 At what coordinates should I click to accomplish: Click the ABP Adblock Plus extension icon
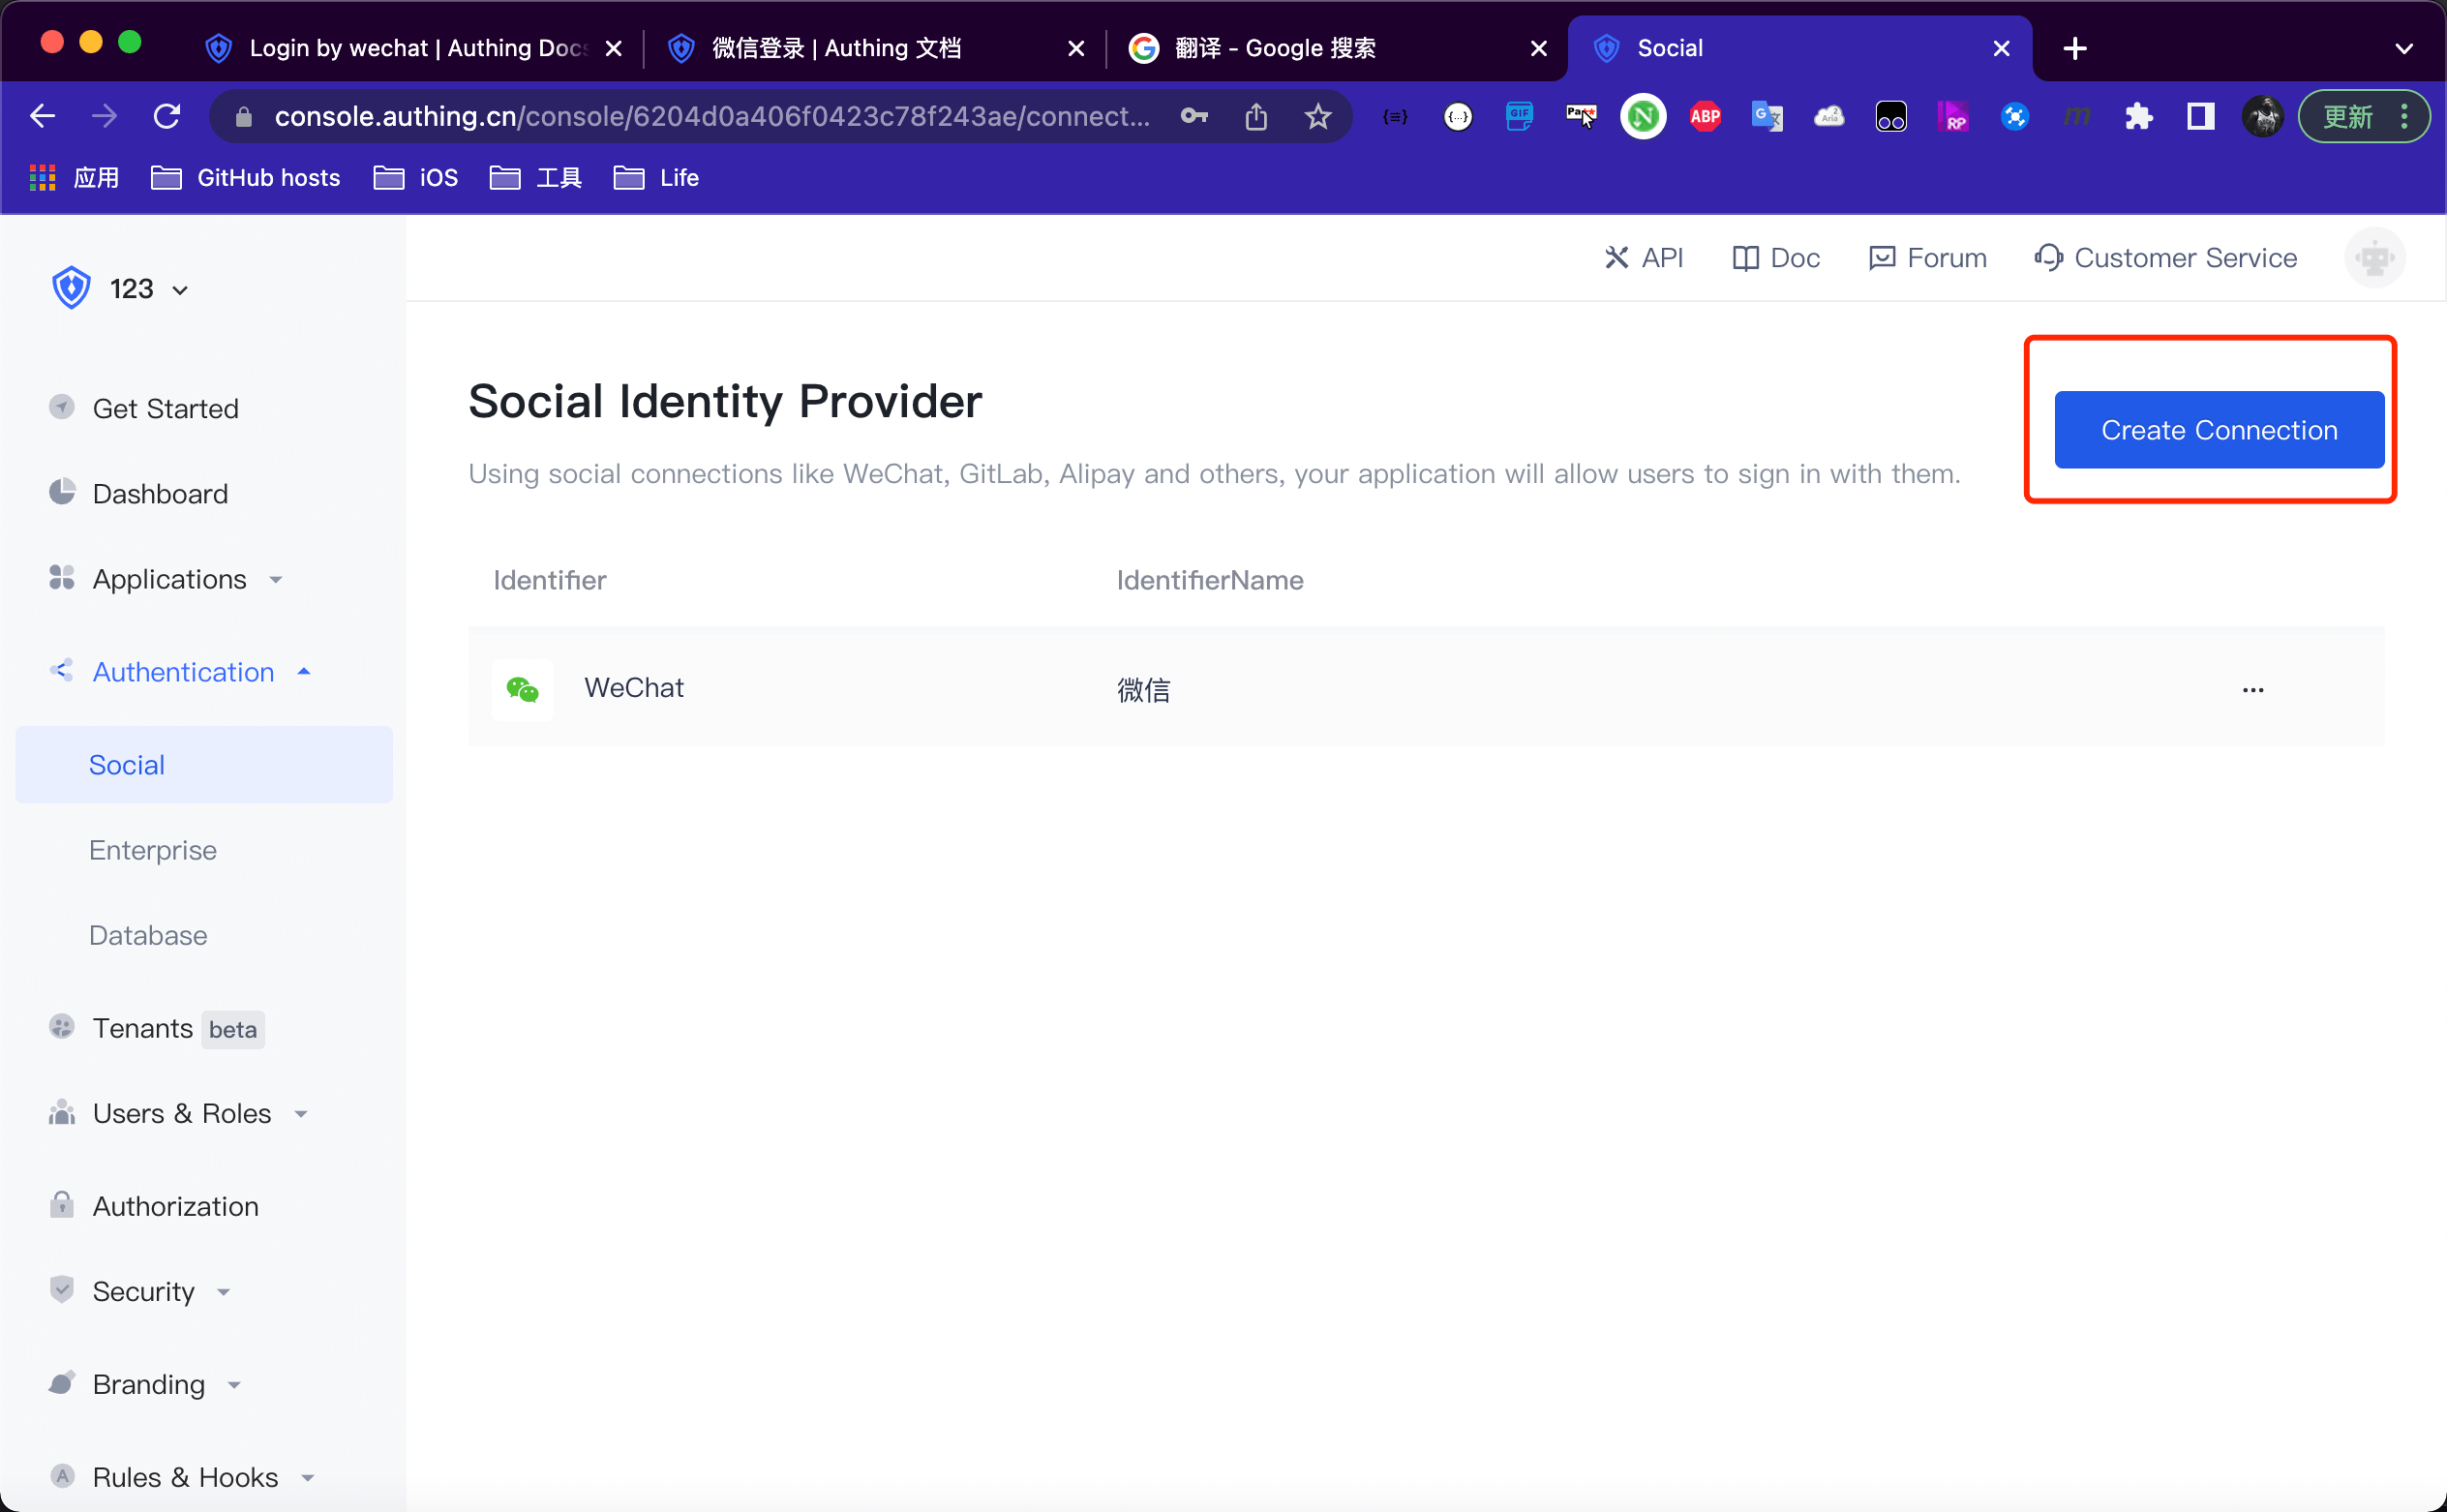(1705, 117)
